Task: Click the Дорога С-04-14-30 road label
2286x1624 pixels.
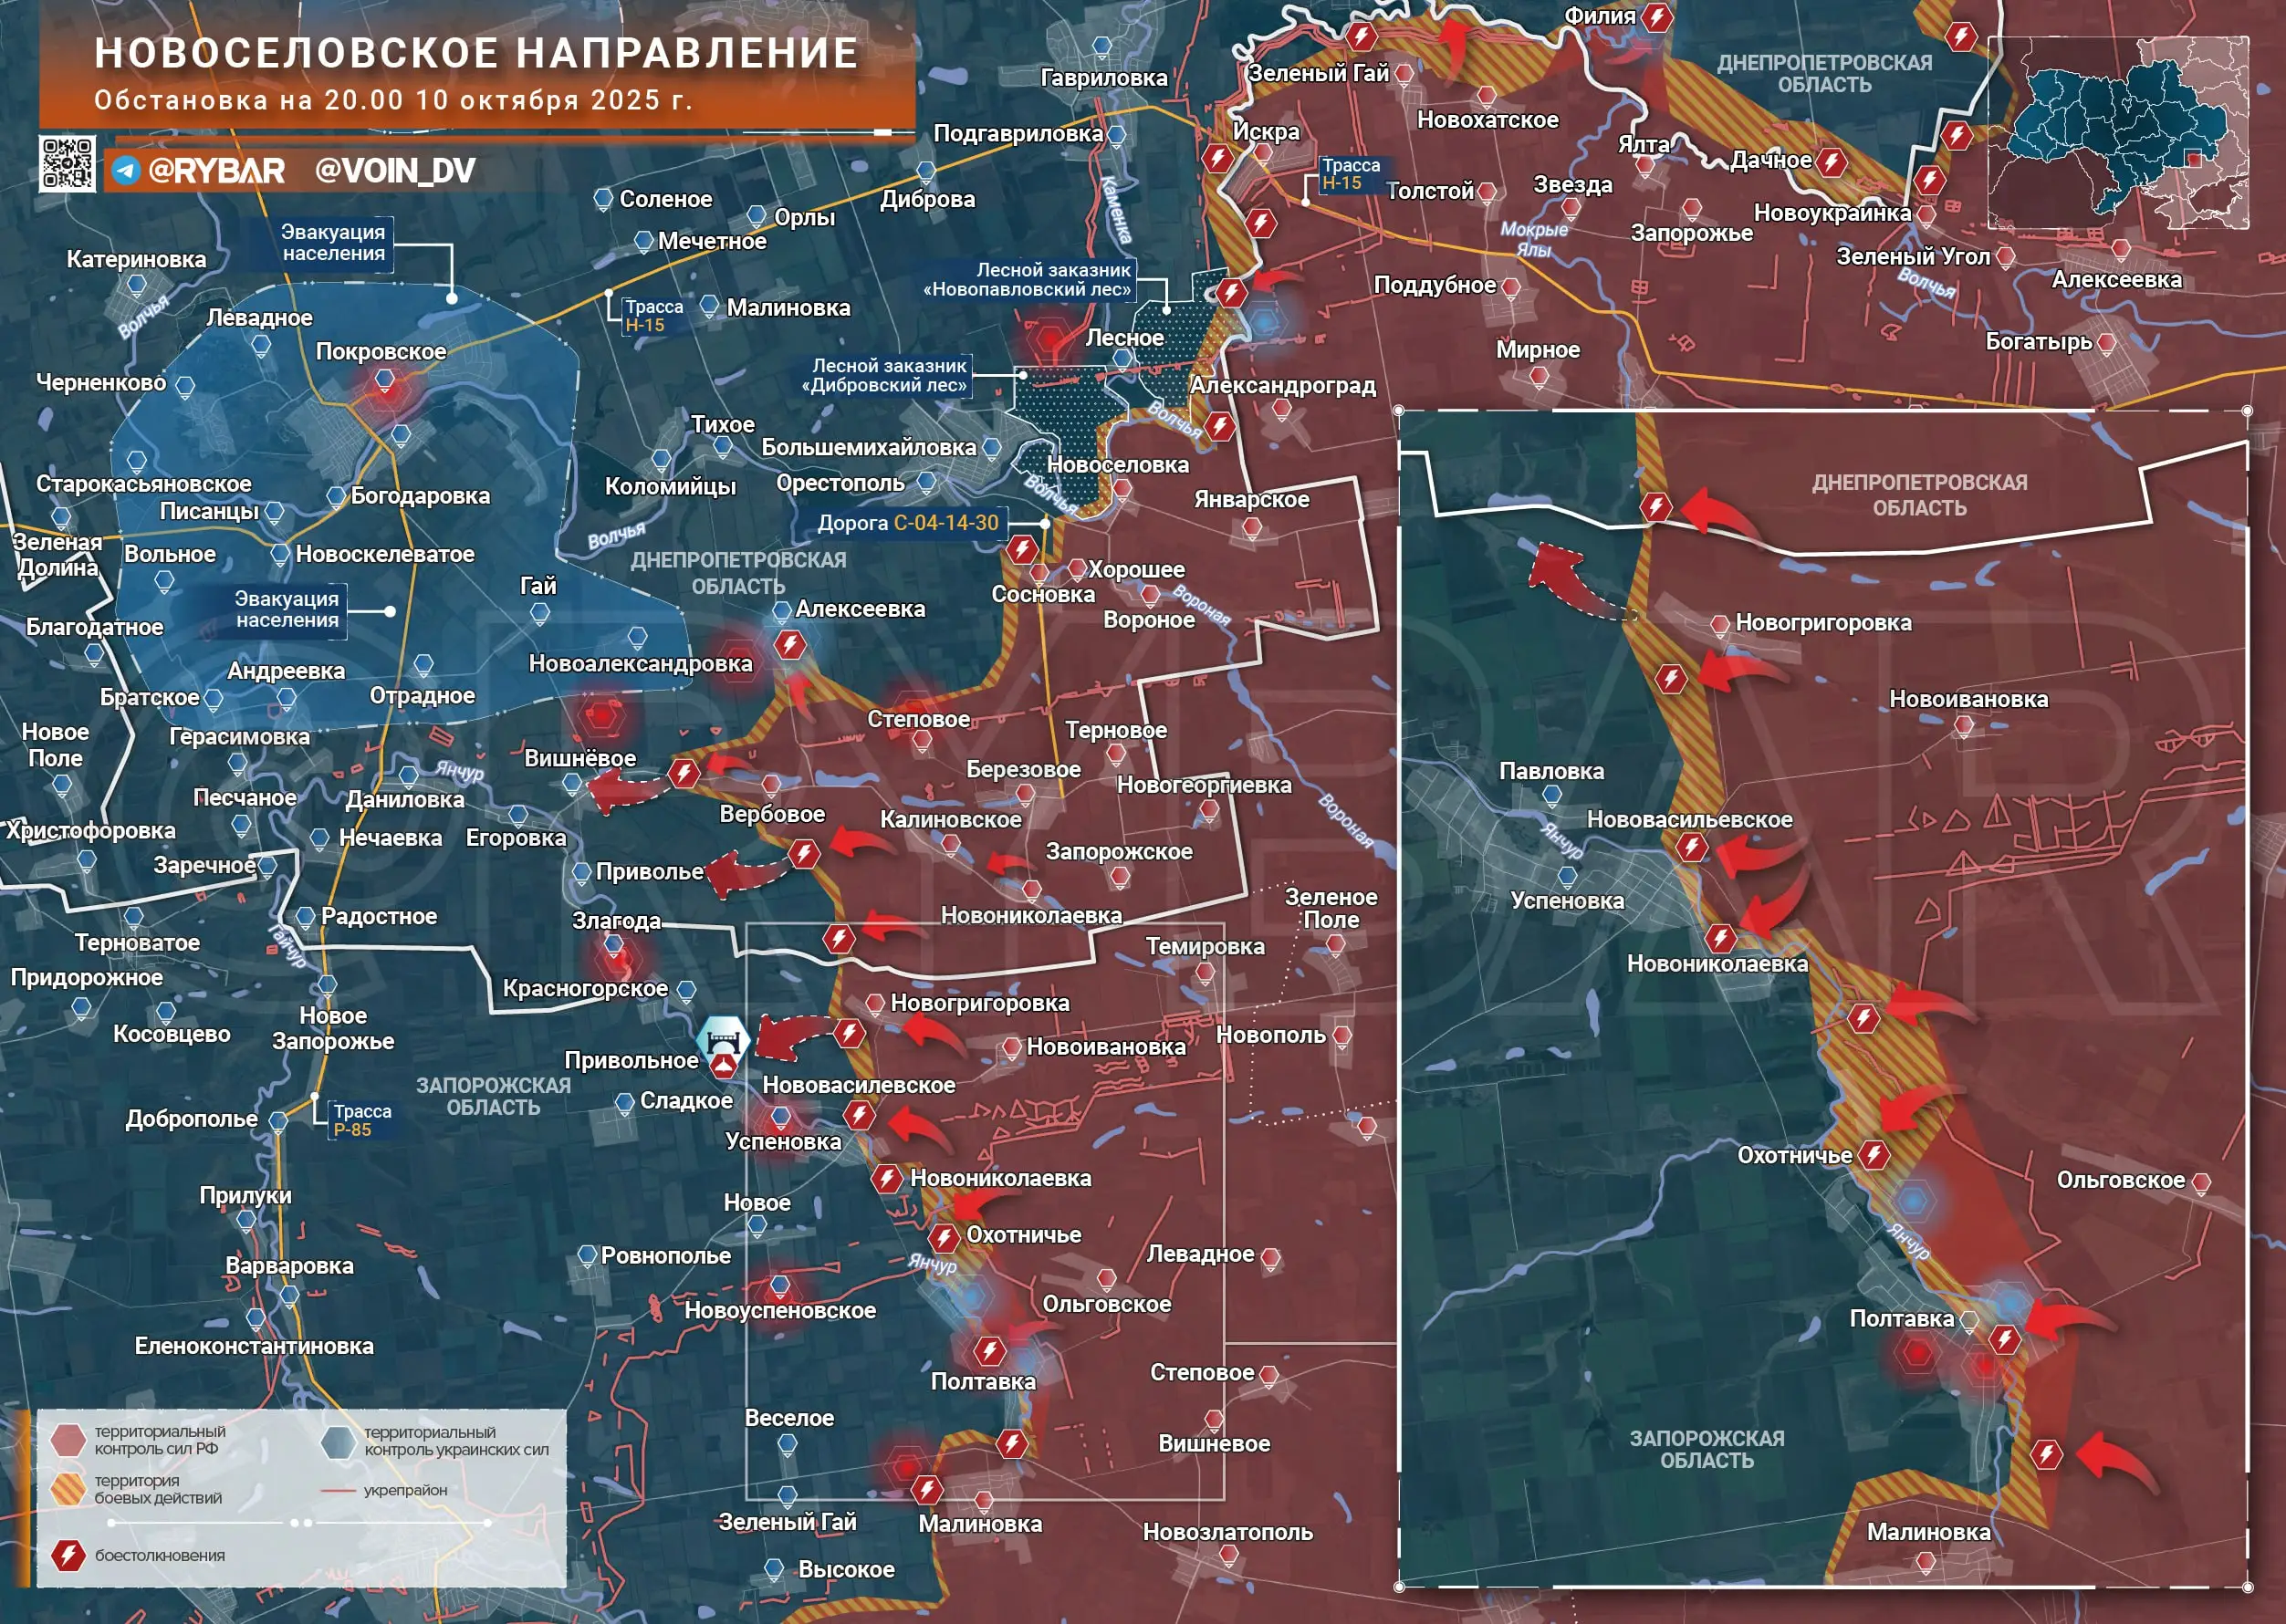Action: [x=908, y=523]
